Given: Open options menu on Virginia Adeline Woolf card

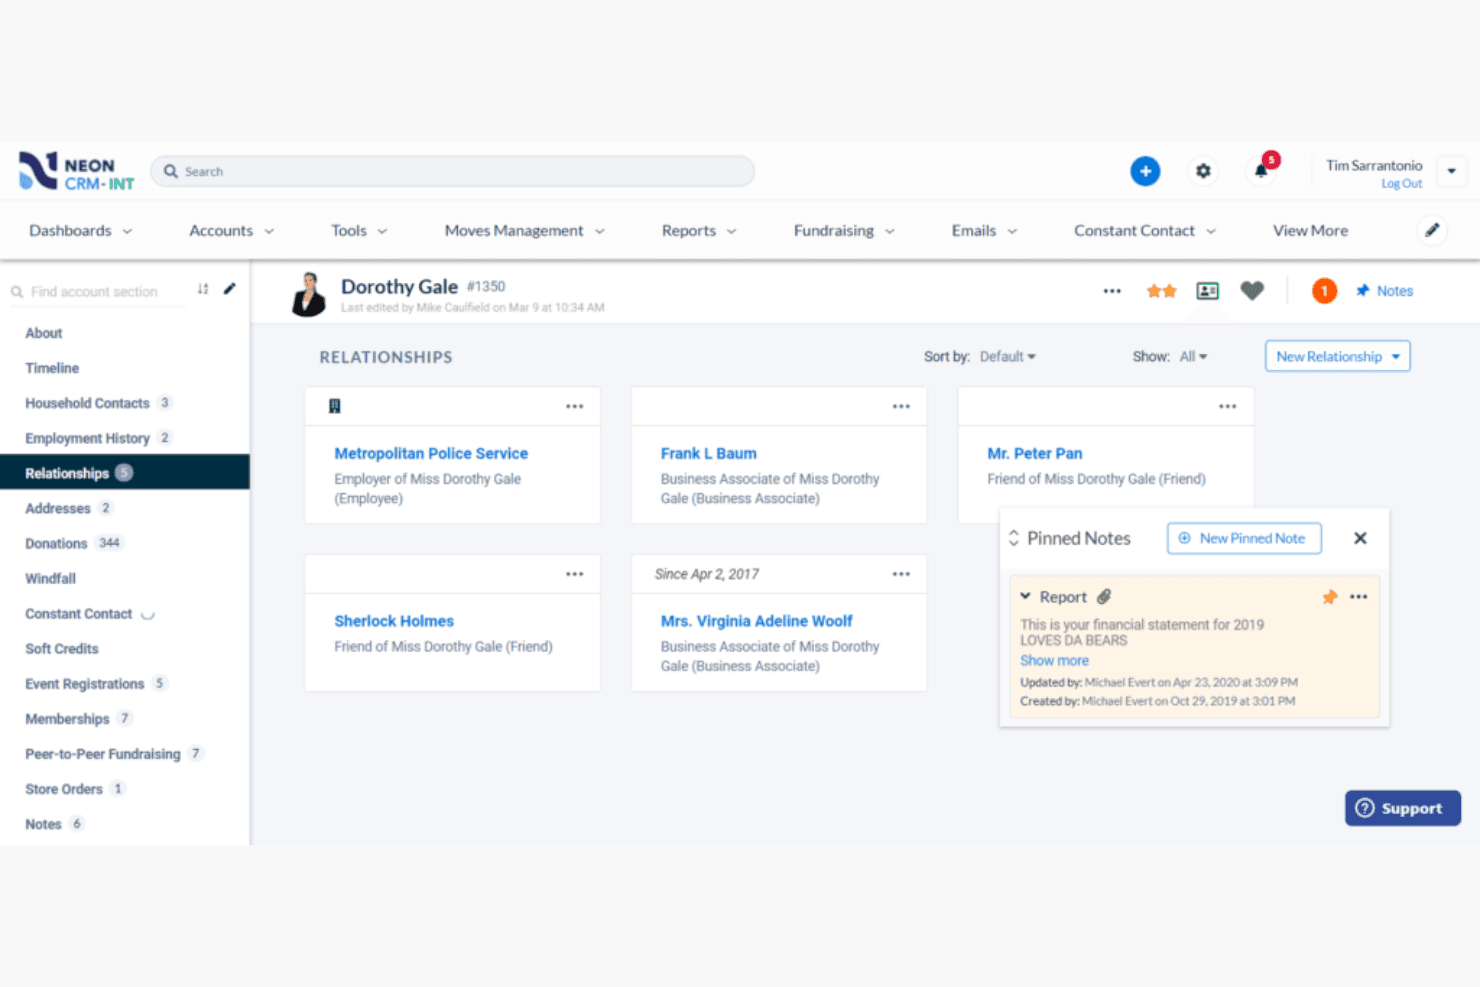Looking at the screenshot, I should 901,574.
